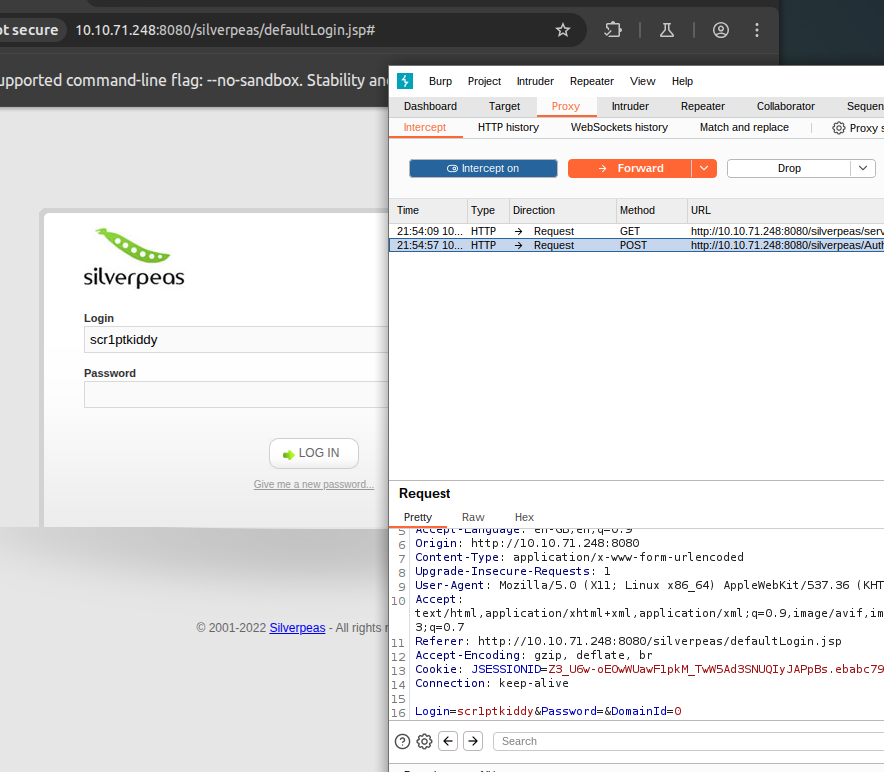Switch to the Target tab
884x772 pixels.
[x=505, y=106]
